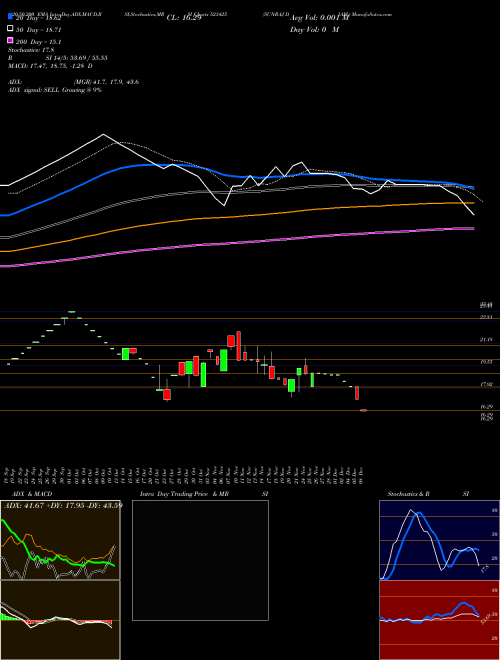This screenshot has width=500, height=660.
Task: Click the 16.29 price axis label
Action: coord(487,407)
